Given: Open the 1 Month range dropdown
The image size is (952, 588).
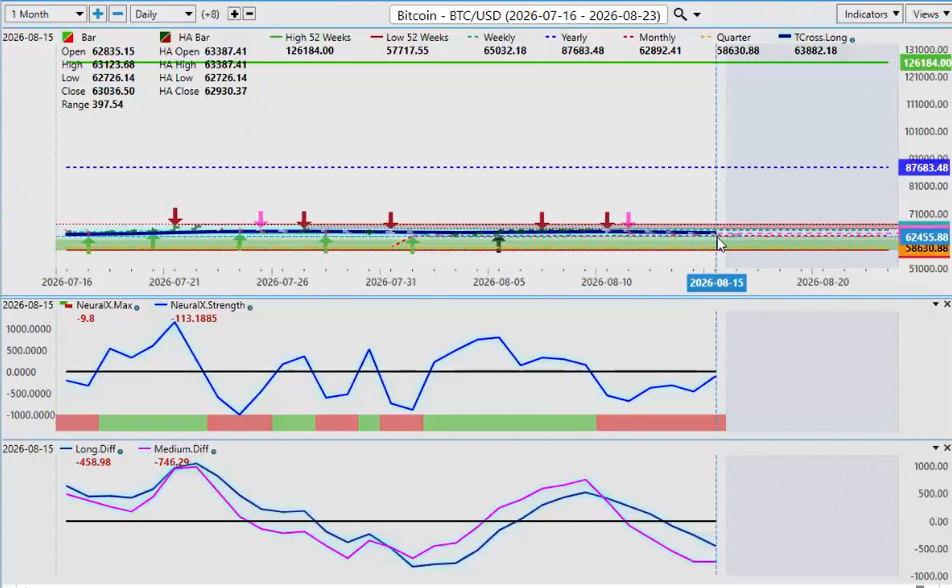Looking at the screenshot, I should [46, 14].
